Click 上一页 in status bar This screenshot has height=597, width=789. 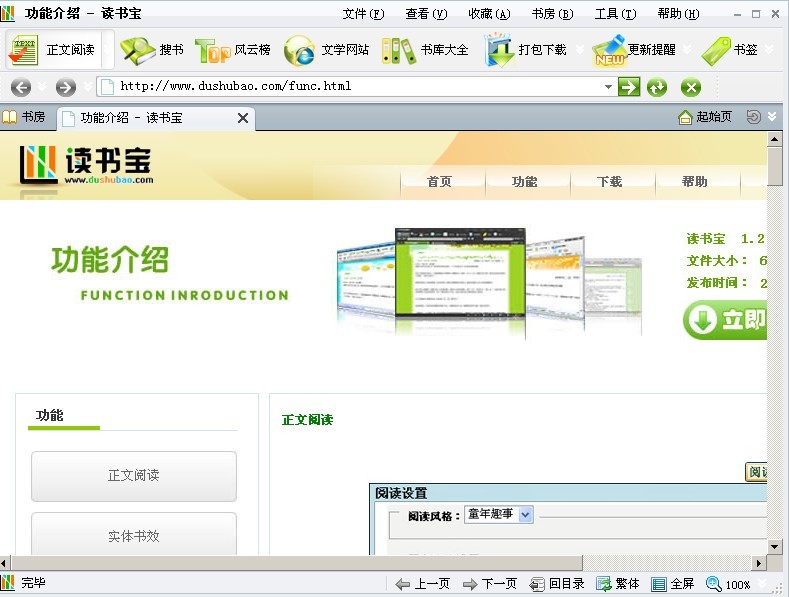pos(423,584)
